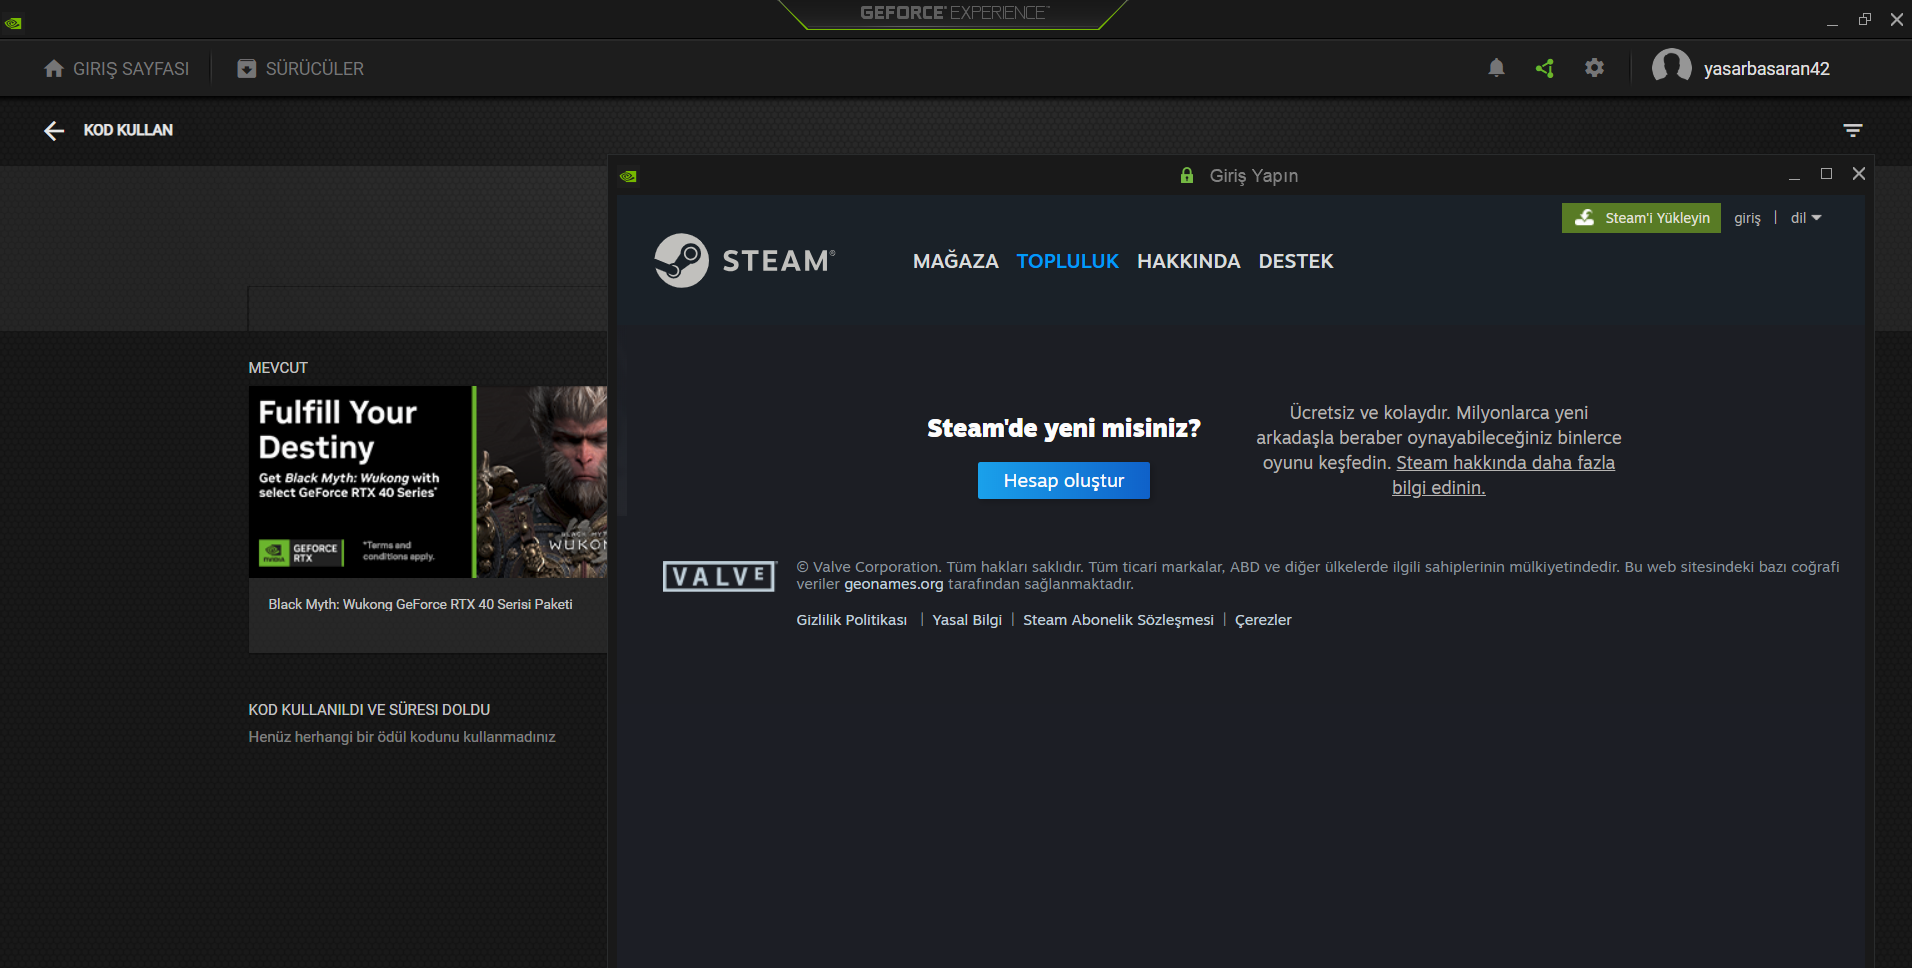1912x968 pixels.
Task: Click NVIDIA logo in main window corner
Action: coord(13,22)
